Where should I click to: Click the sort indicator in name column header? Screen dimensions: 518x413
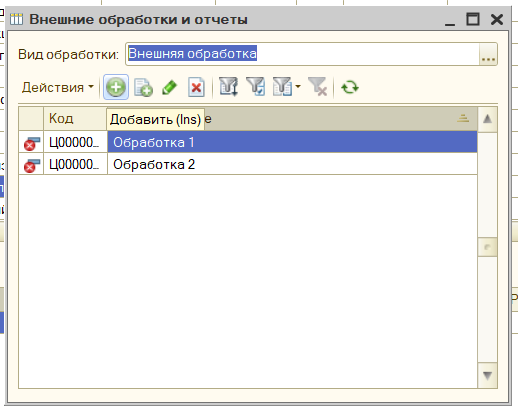[463, 118]
